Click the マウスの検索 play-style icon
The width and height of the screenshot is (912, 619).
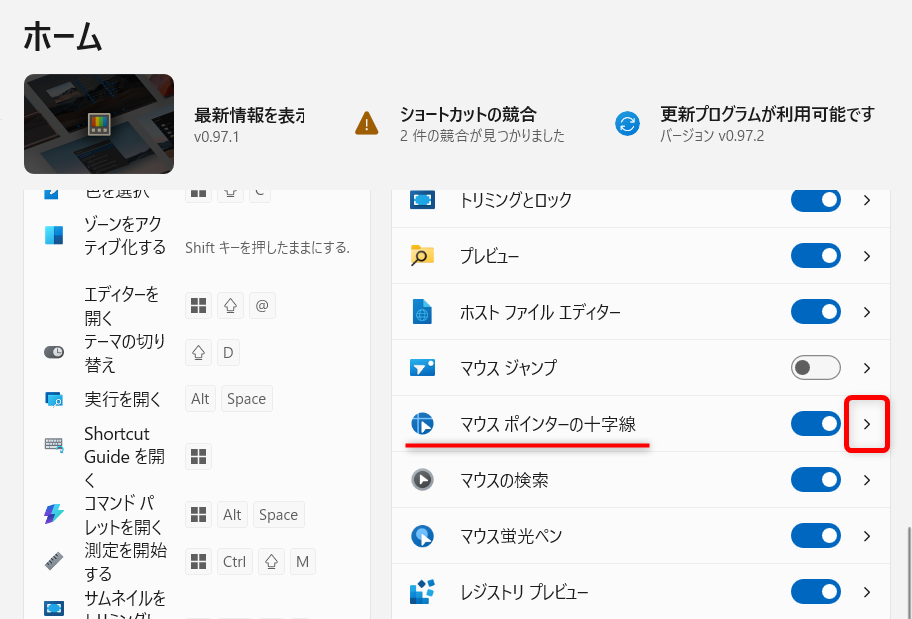[422, 480]
